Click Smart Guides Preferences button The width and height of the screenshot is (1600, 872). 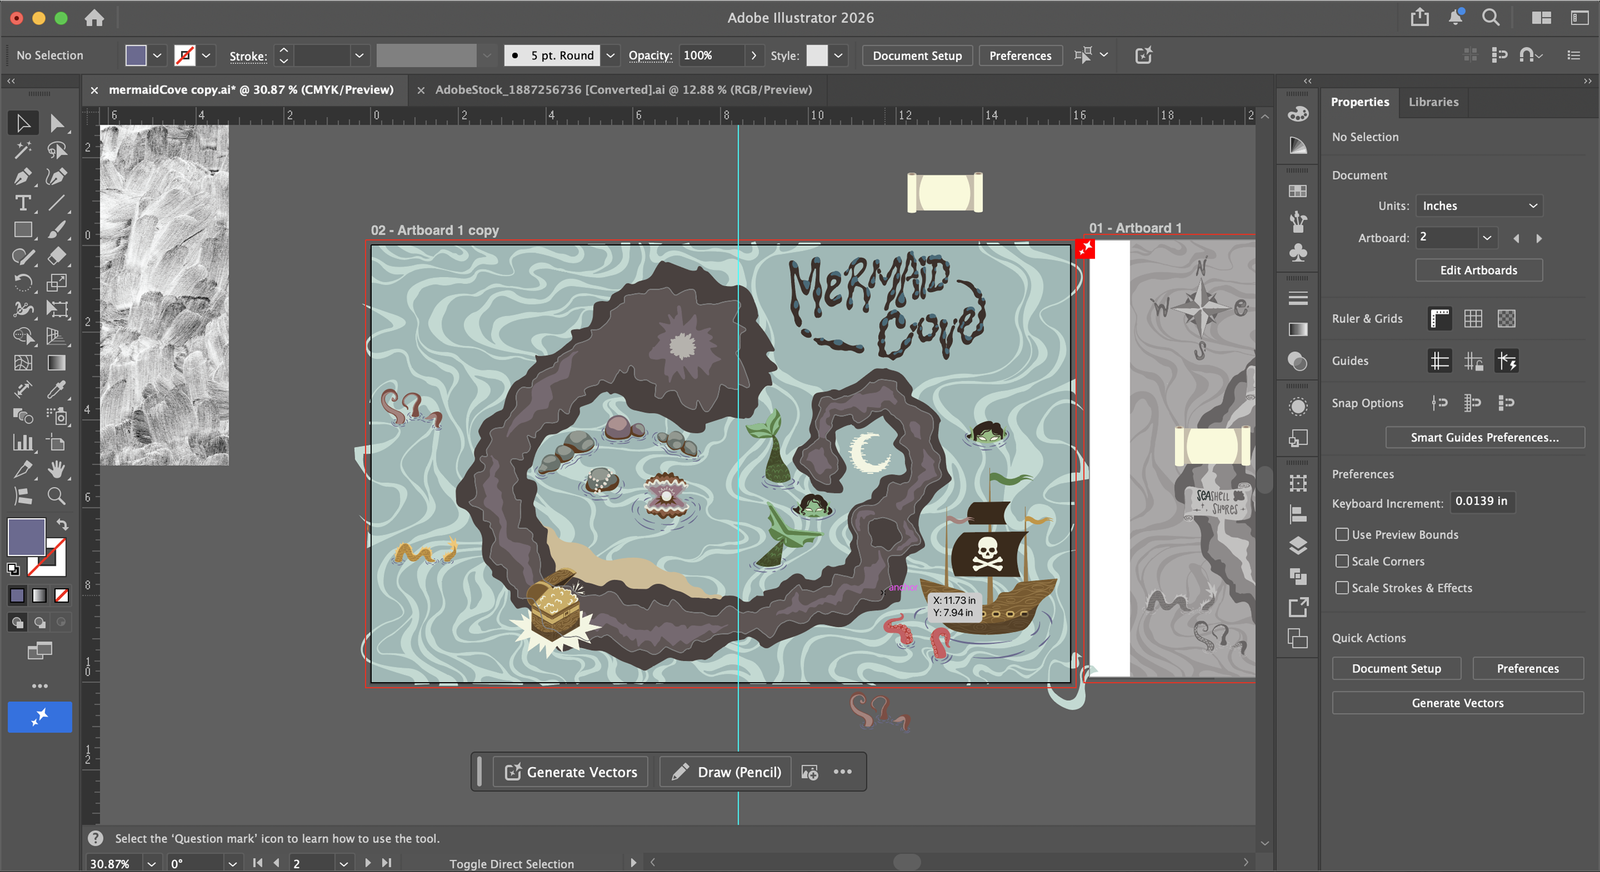(x=1484, y=437)
